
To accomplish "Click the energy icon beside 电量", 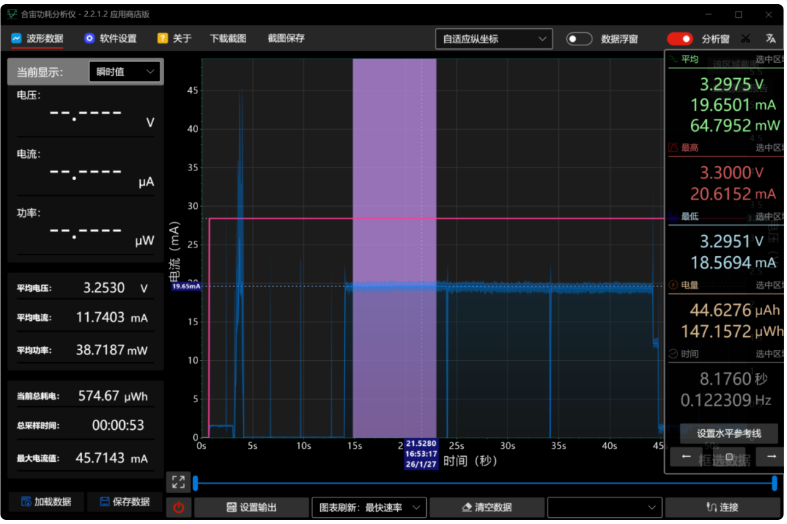I will pyautogui.click(x=673, y=285).
